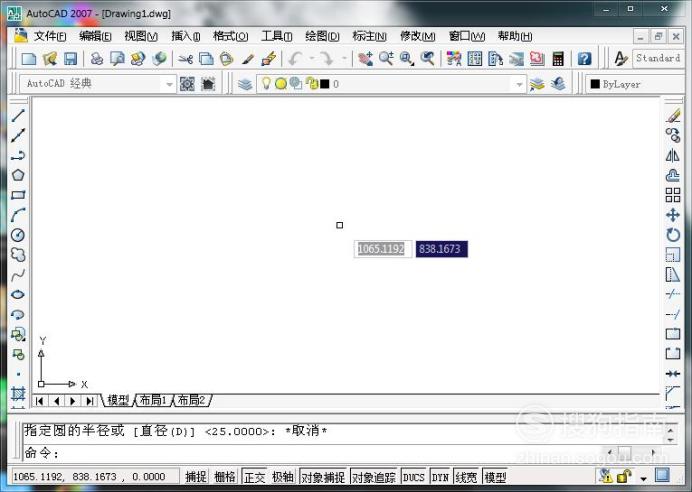692x492 pixels.
Task: Open the 修改(M) menu
Action: [x=417, y=36]
